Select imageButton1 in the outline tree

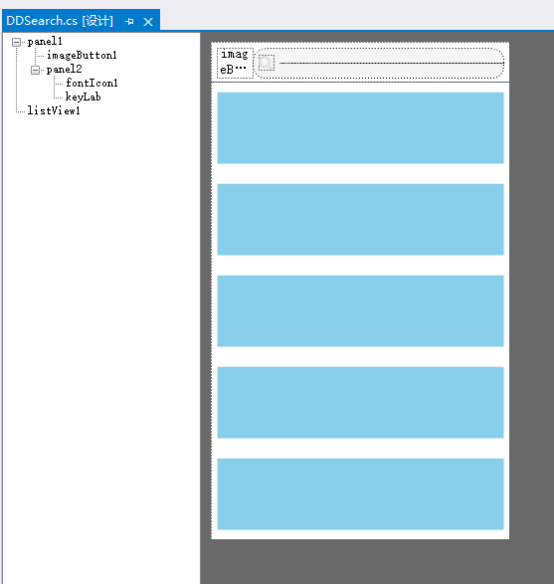click(82, 55)
